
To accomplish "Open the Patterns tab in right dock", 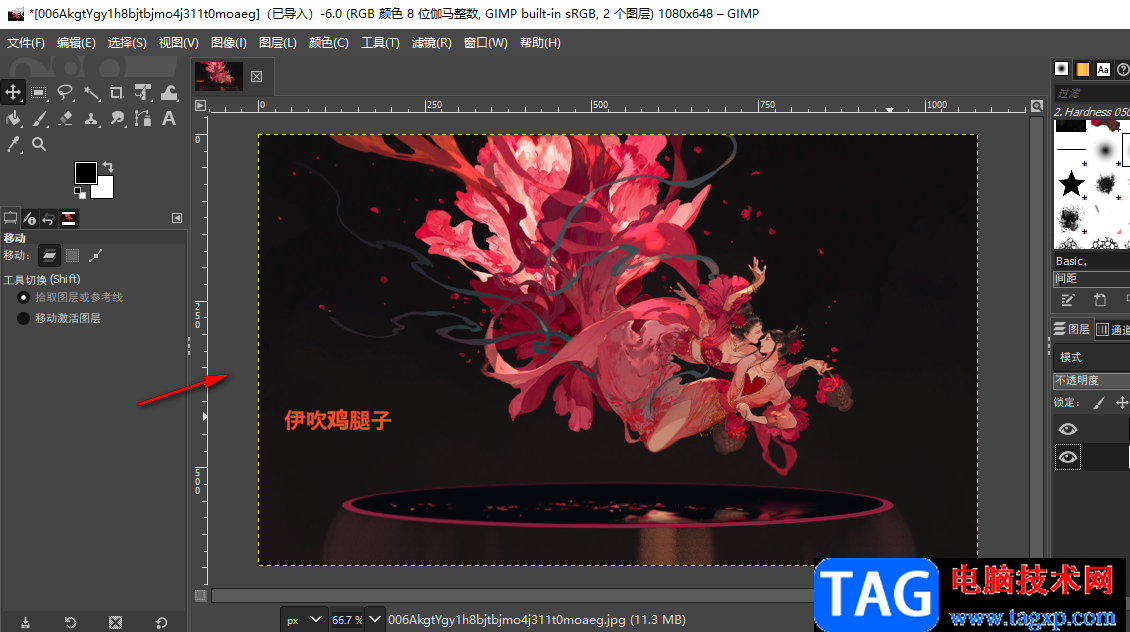I will [1082, 69].
